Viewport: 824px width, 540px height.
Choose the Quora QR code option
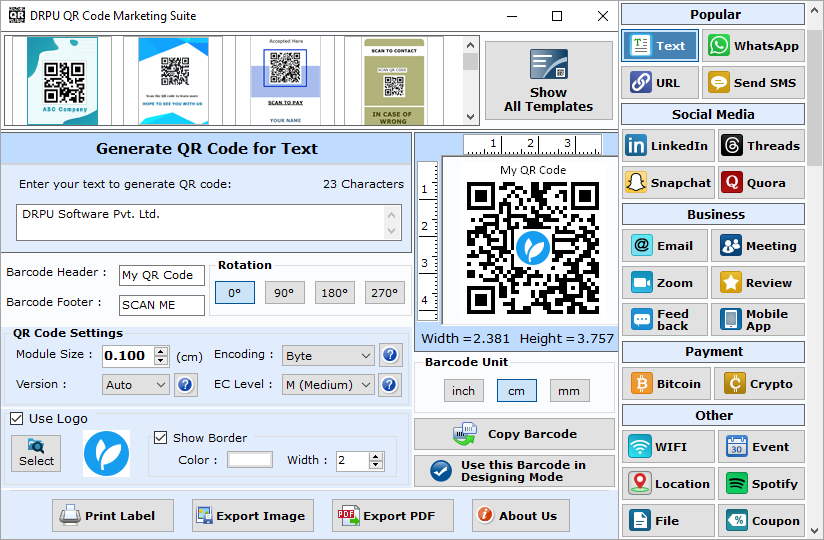tap(761, 182)
